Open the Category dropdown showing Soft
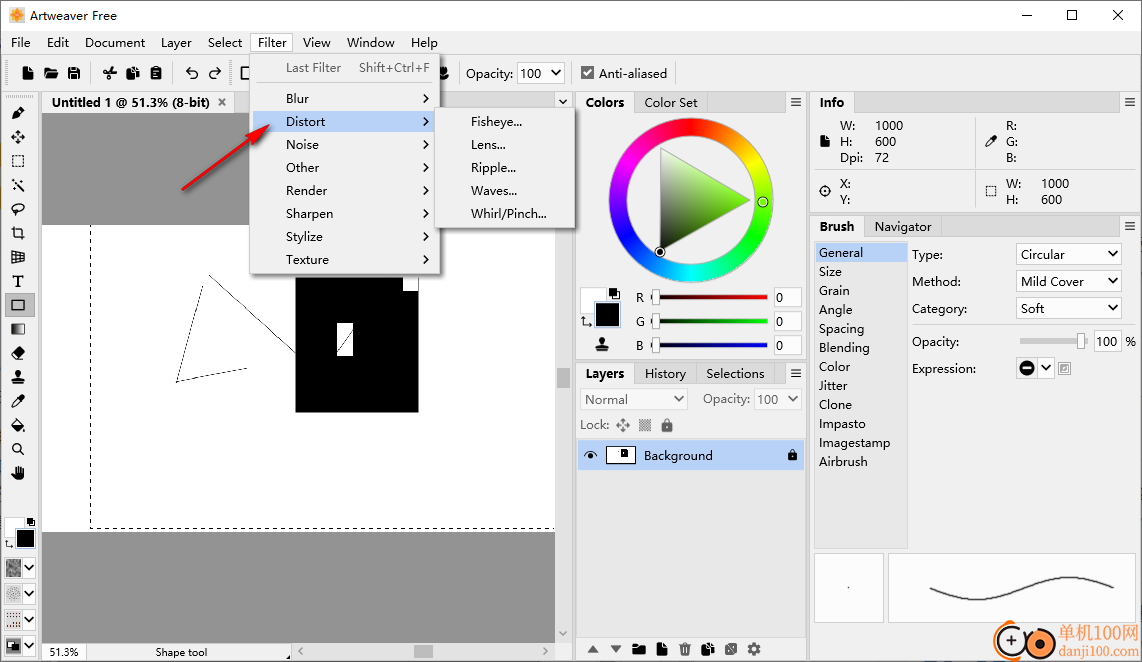Image resolution: width=1142 pixels, height=662 pixels. pos(1068,308)
